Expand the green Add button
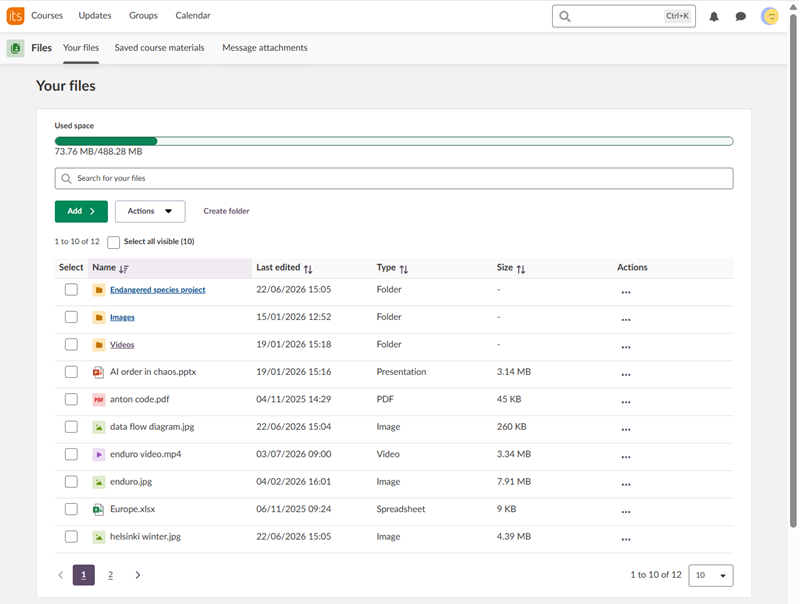The height and width of the screenshot is (604, 800). (81, 211)
